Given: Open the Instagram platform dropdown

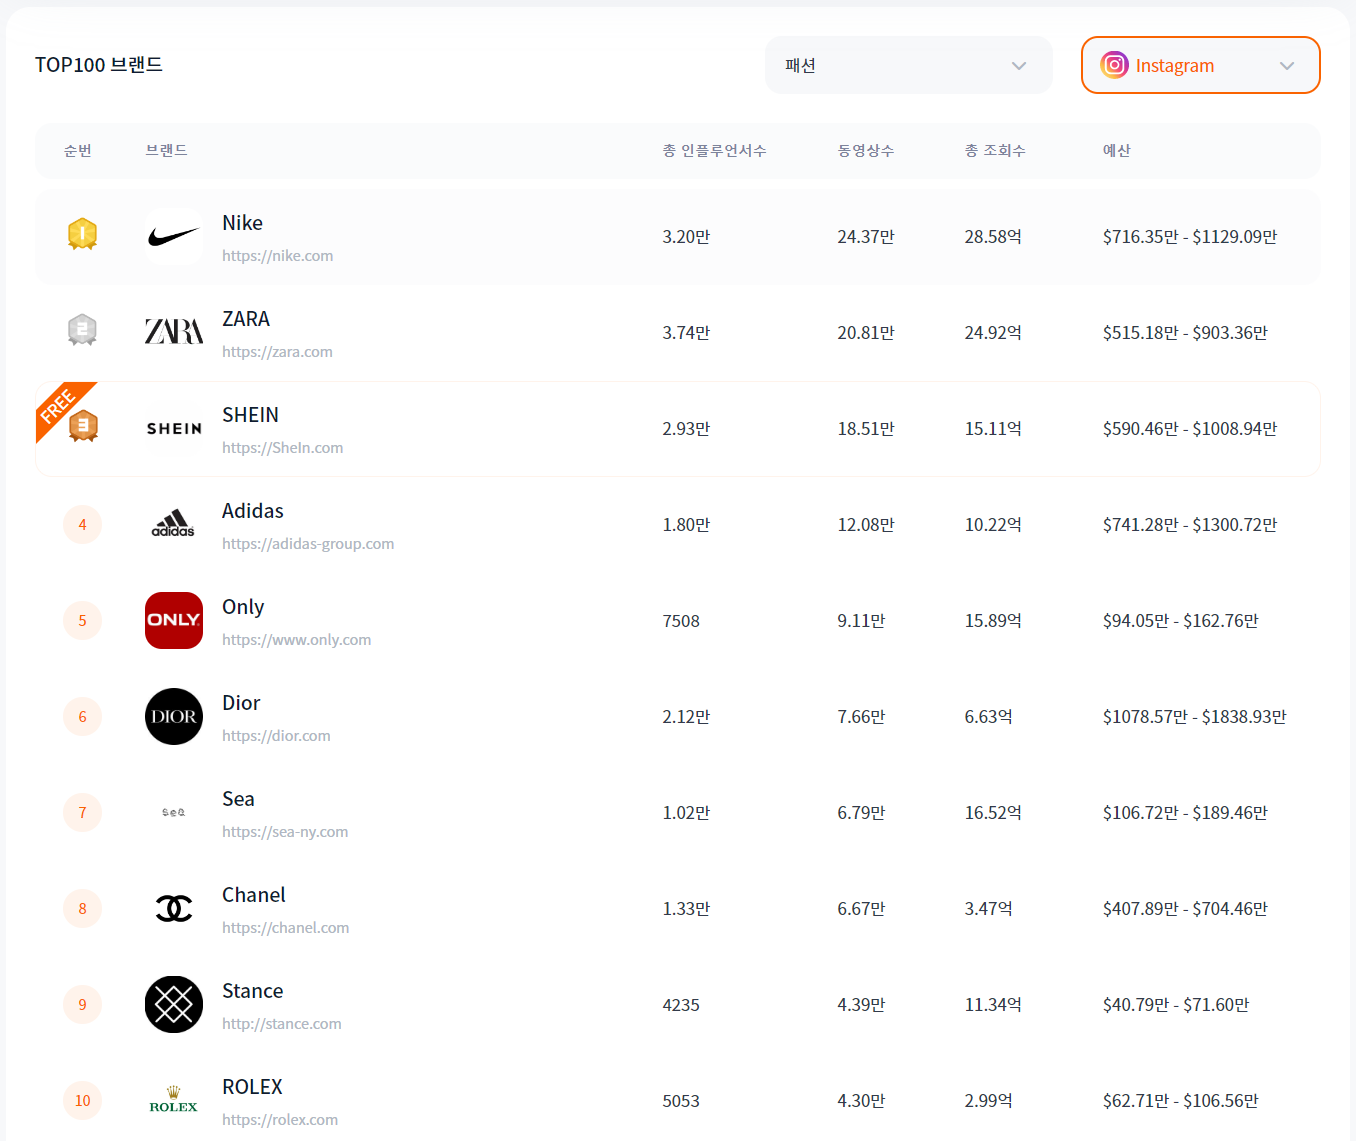Looking at the screenshot, I should coord(1200,65).
